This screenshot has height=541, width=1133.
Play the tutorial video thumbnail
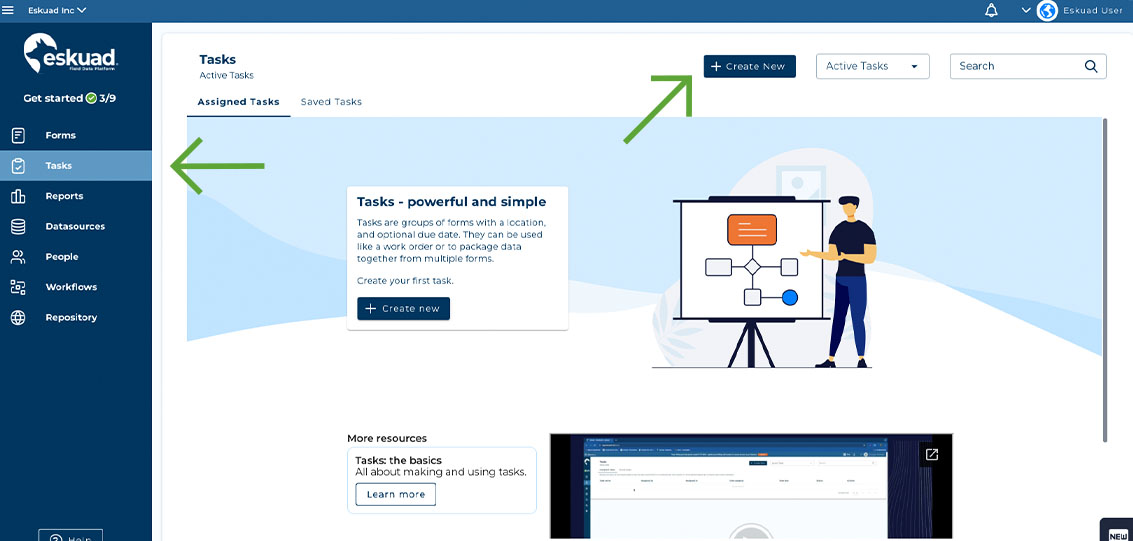coord(751,487)
